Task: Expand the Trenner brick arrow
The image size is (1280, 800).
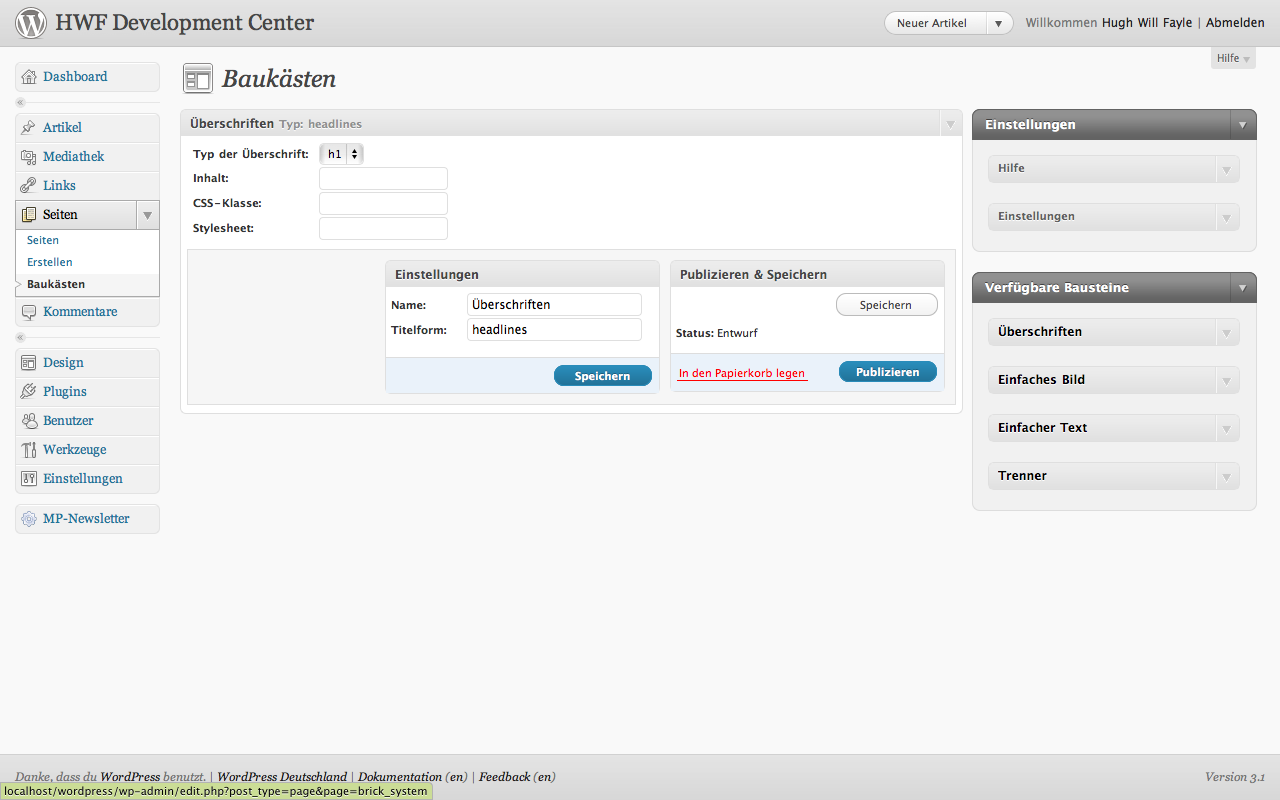Action: click(1227, 476)
